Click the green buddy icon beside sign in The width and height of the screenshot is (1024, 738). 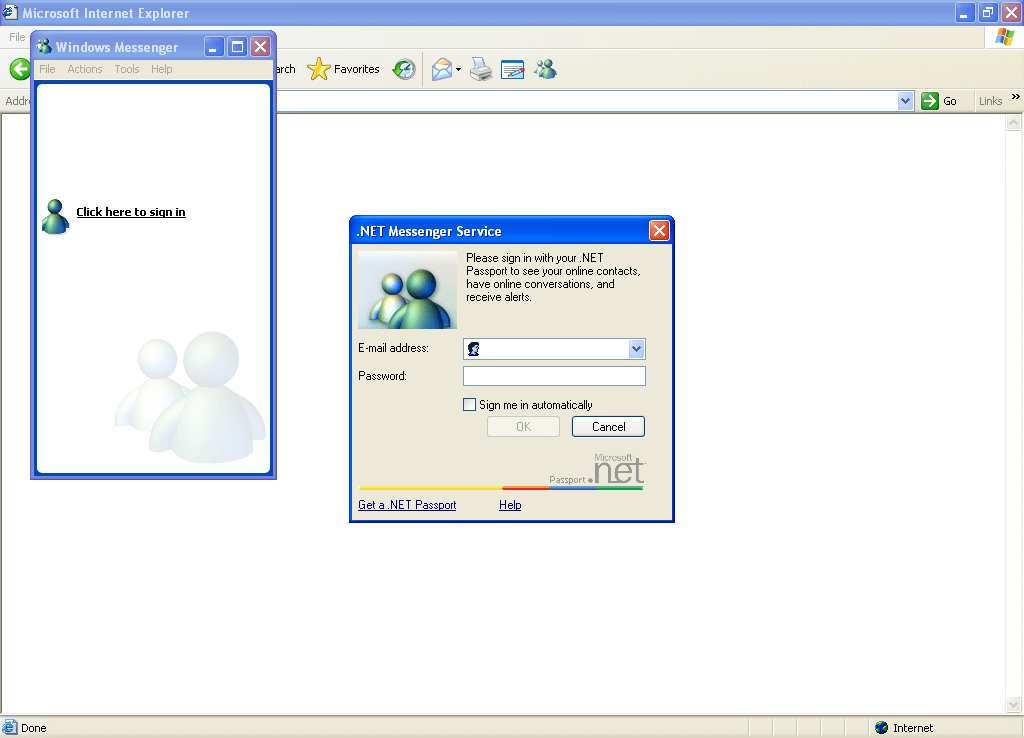56,217
